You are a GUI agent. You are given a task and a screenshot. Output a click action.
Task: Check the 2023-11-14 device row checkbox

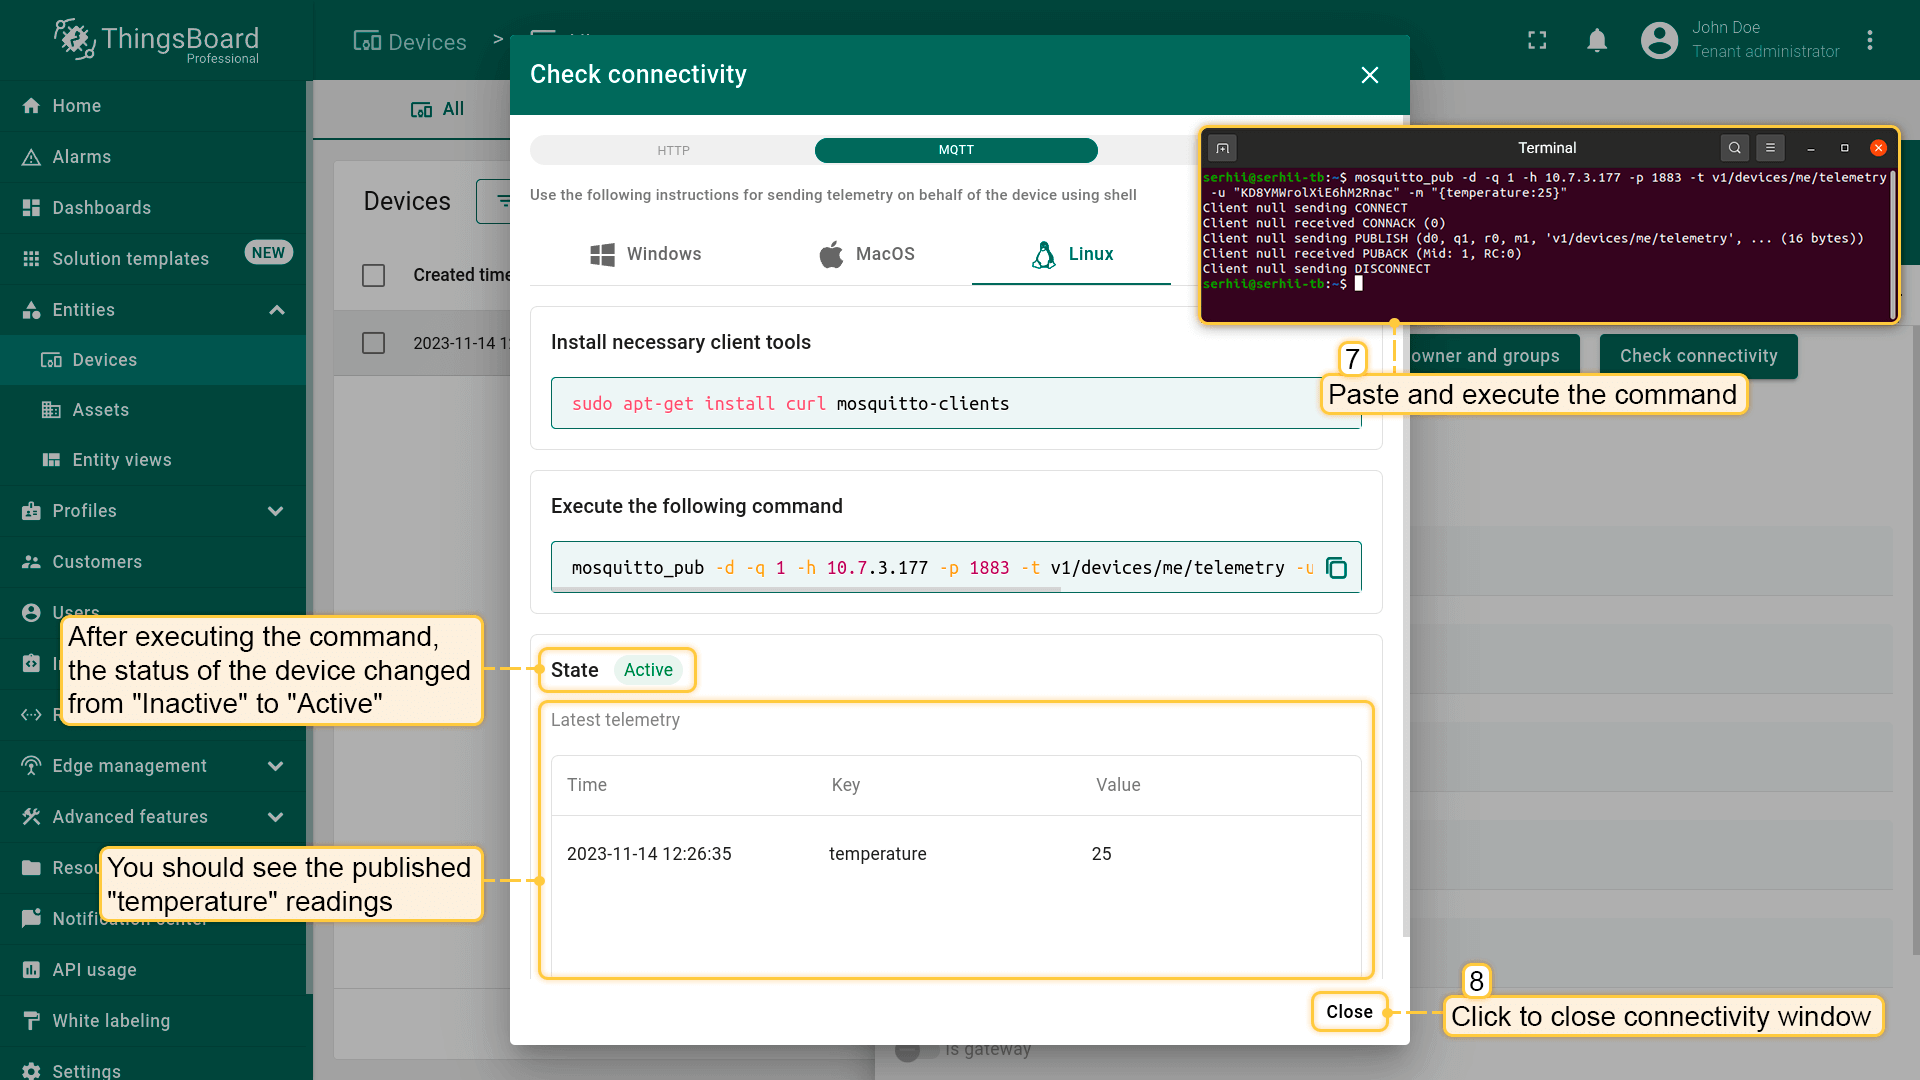[x=373, y=343]
